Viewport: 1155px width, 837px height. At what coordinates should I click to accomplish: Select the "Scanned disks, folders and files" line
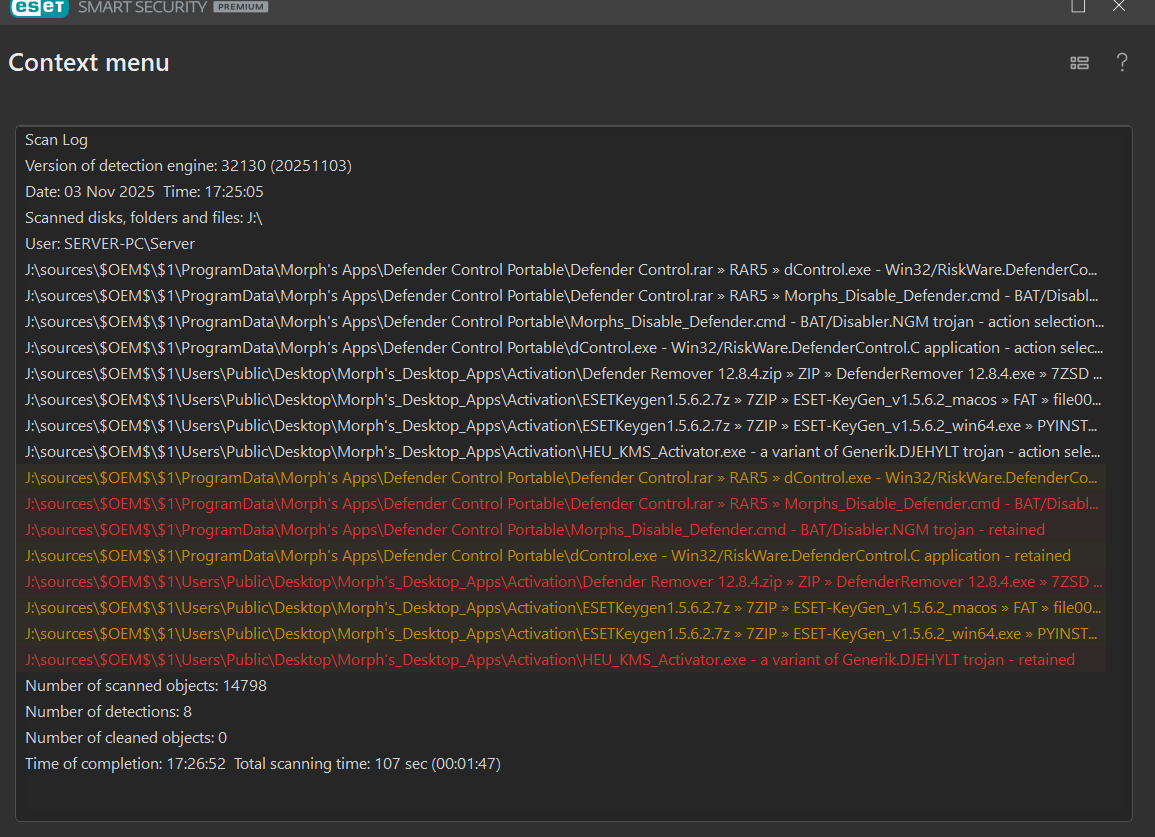point(143,218)
